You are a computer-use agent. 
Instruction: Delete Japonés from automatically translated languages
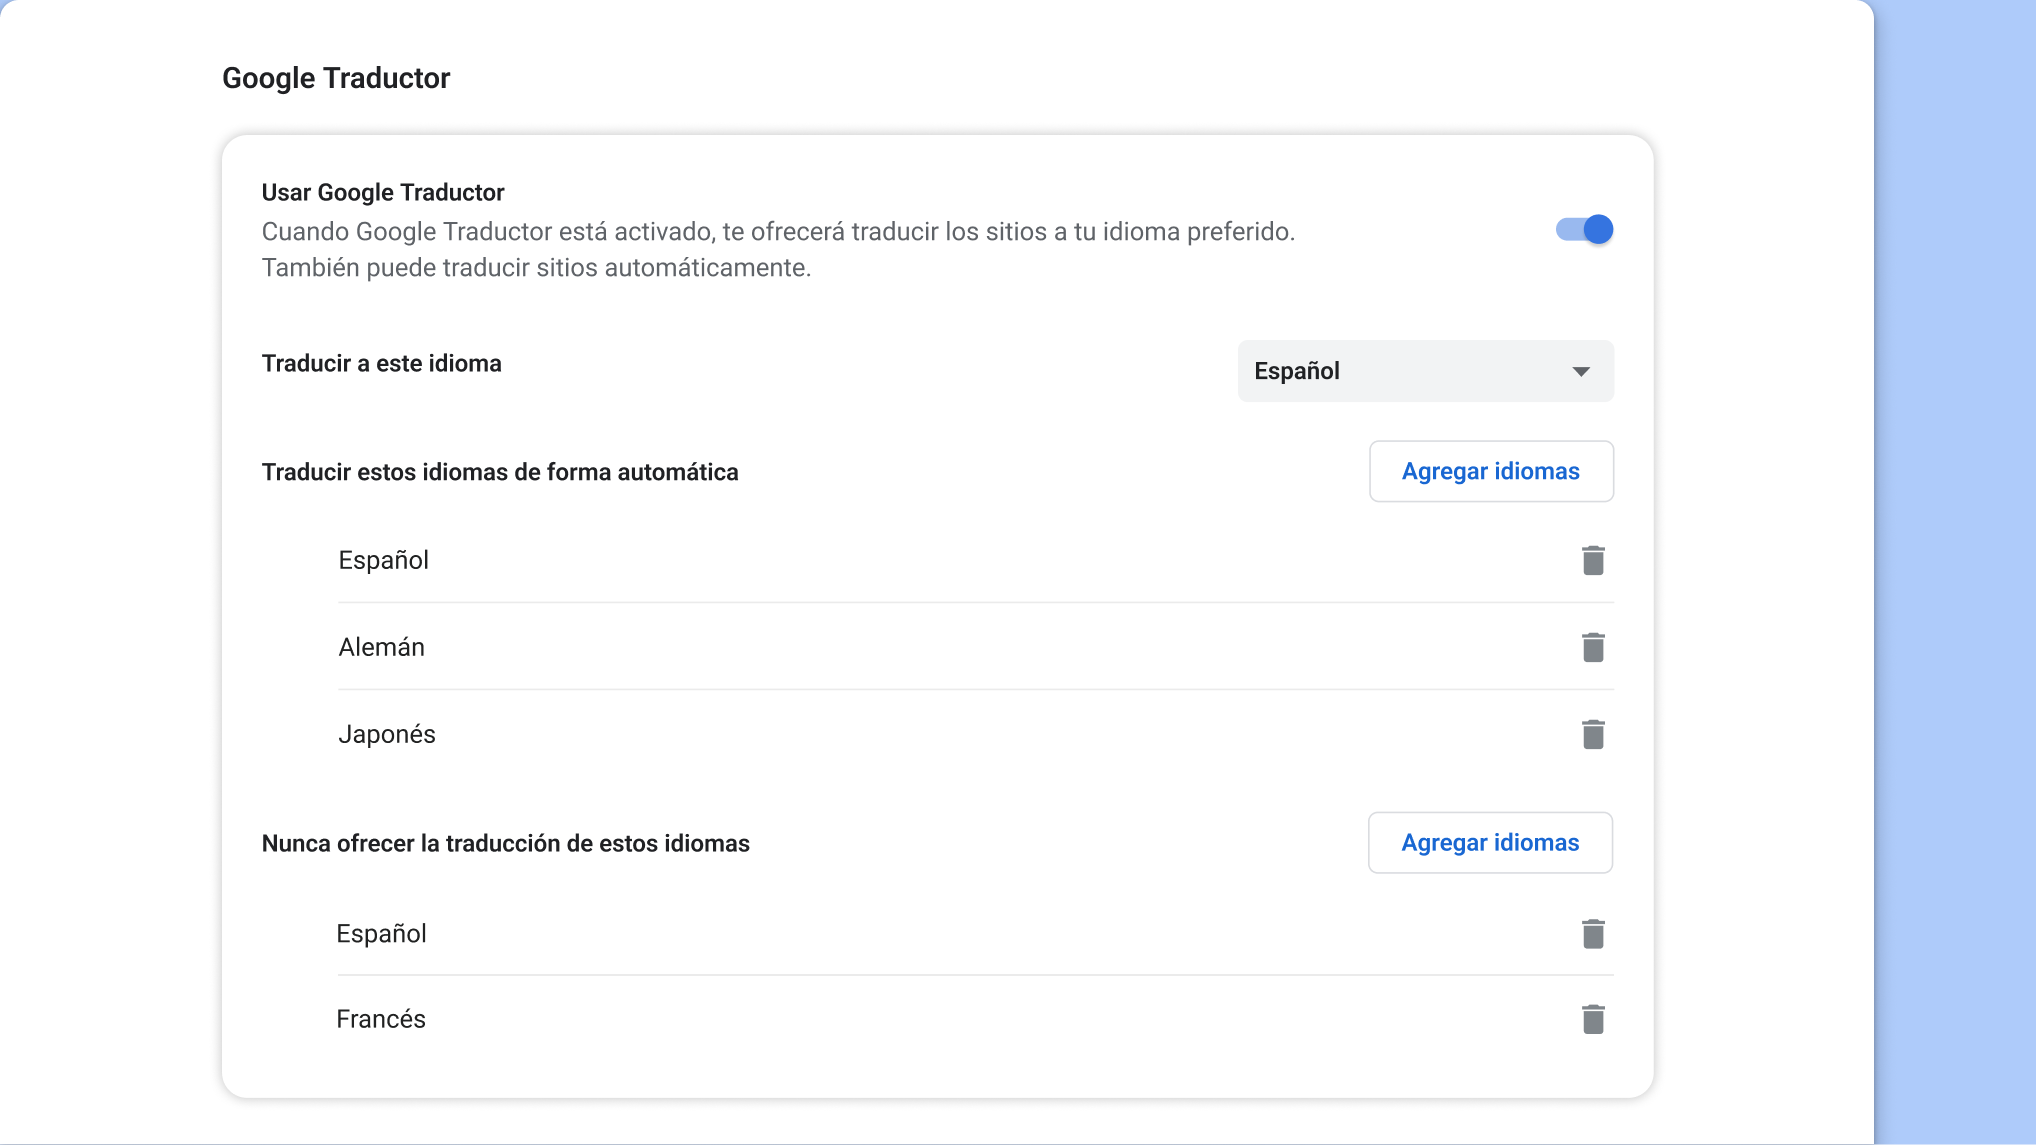1593,733
